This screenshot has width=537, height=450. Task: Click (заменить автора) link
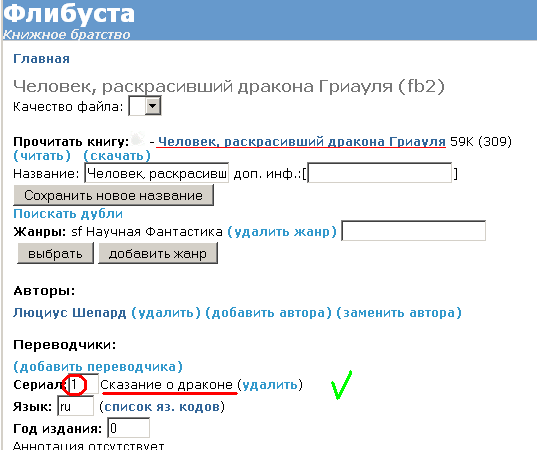pyautogui.click(x=399, y=313)
